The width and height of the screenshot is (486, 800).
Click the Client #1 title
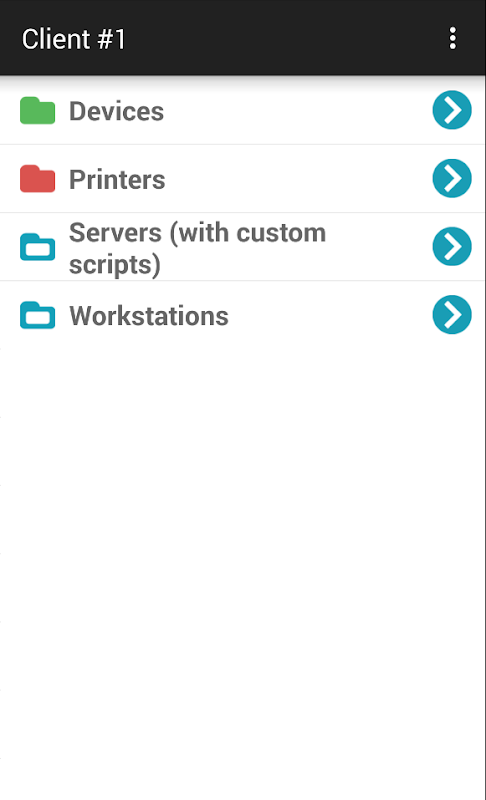(x=73, y=39)
